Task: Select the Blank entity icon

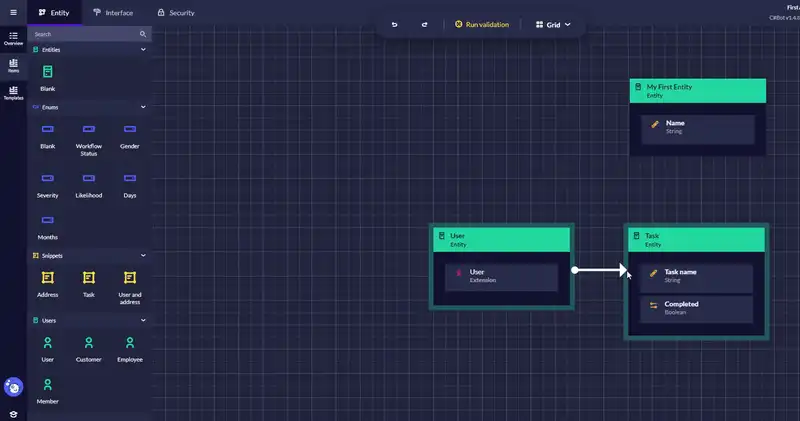Action: pos(48,72)
